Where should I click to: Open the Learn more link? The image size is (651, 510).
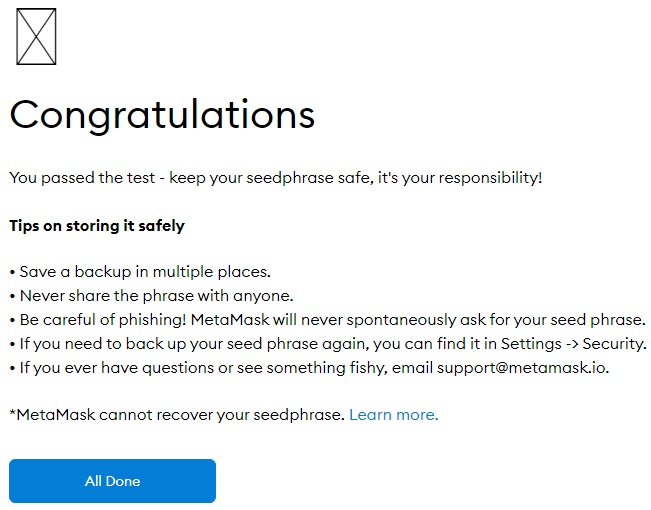pos(394,414)
